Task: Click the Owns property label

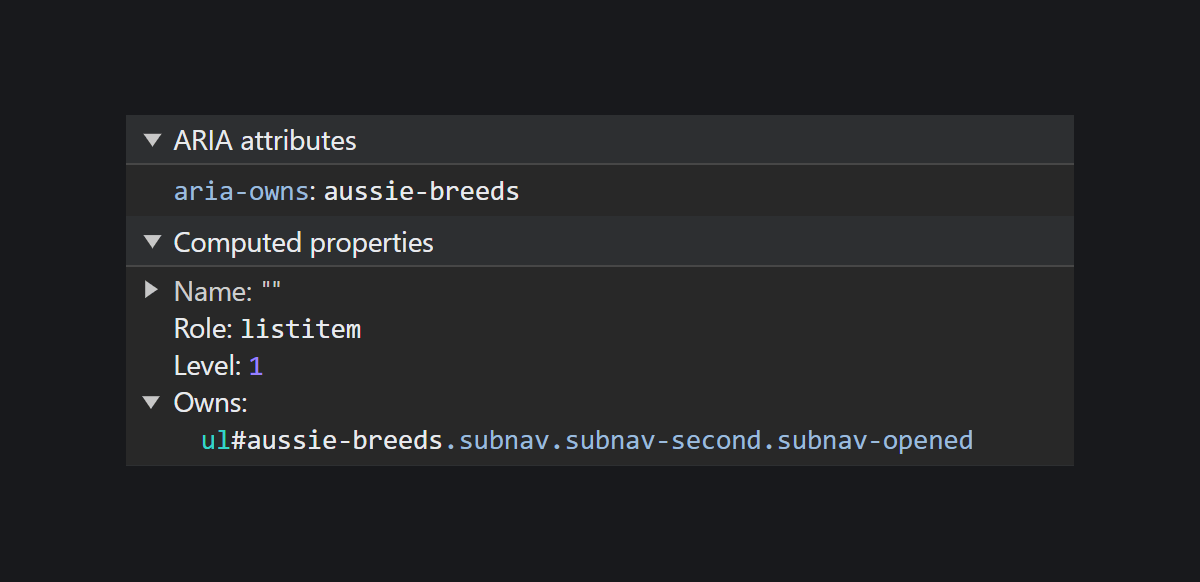Action: 208,403
